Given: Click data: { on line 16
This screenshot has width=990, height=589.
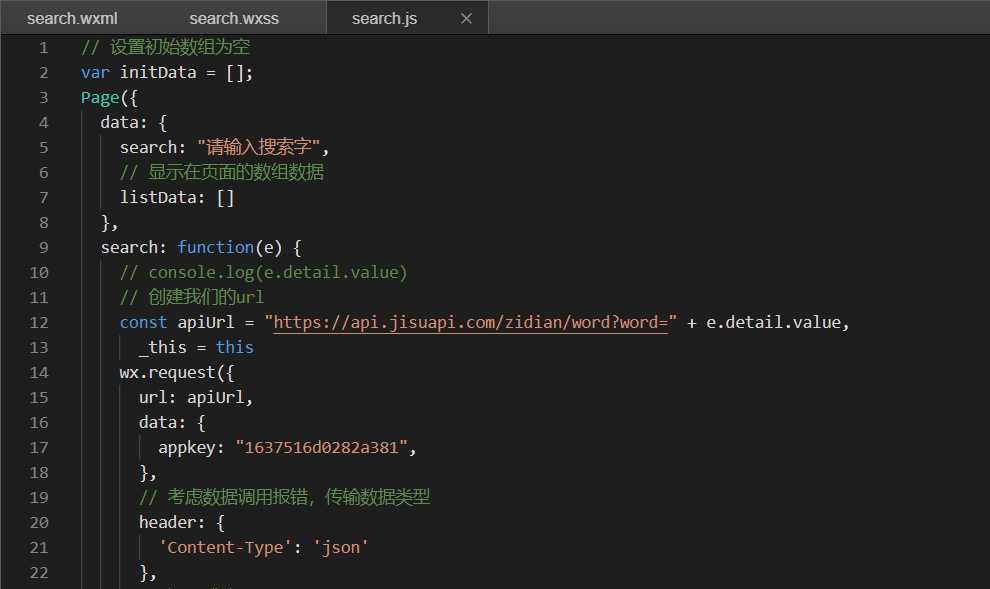Looking at the screenshot, I should (172, 422).
